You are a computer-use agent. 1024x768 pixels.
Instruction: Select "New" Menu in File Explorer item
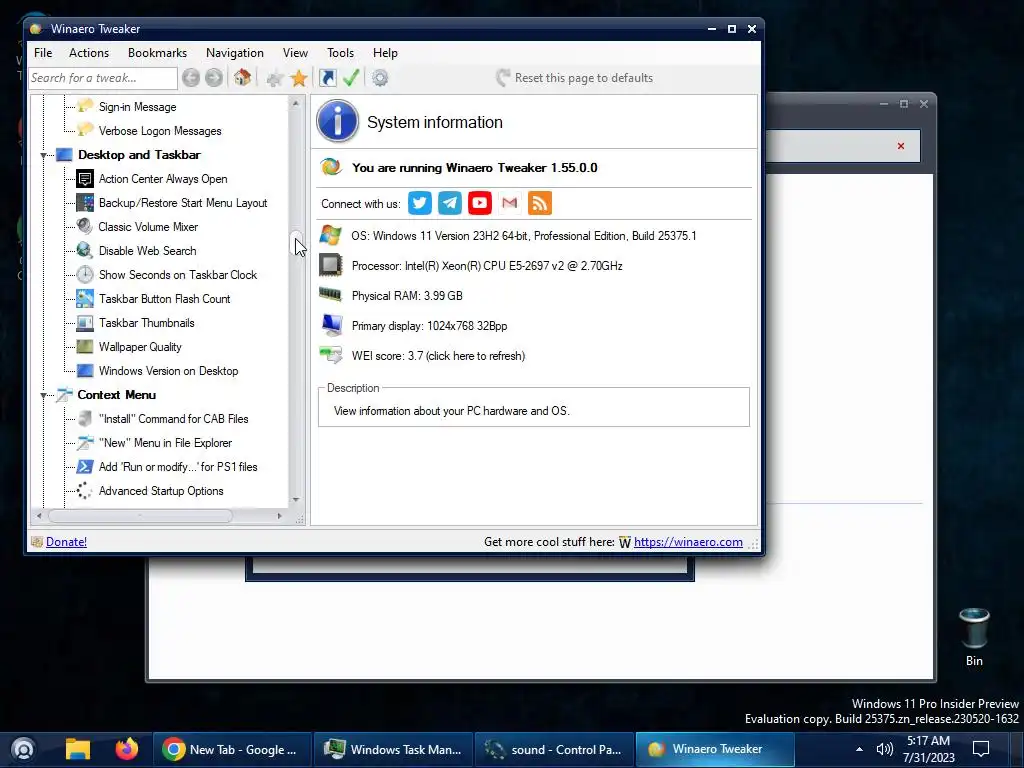(165, 443)
